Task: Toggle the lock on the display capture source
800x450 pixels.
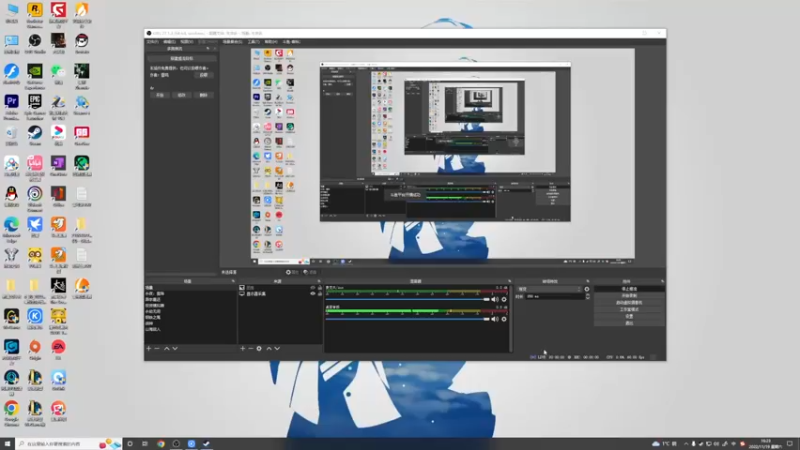Action: 320,294
